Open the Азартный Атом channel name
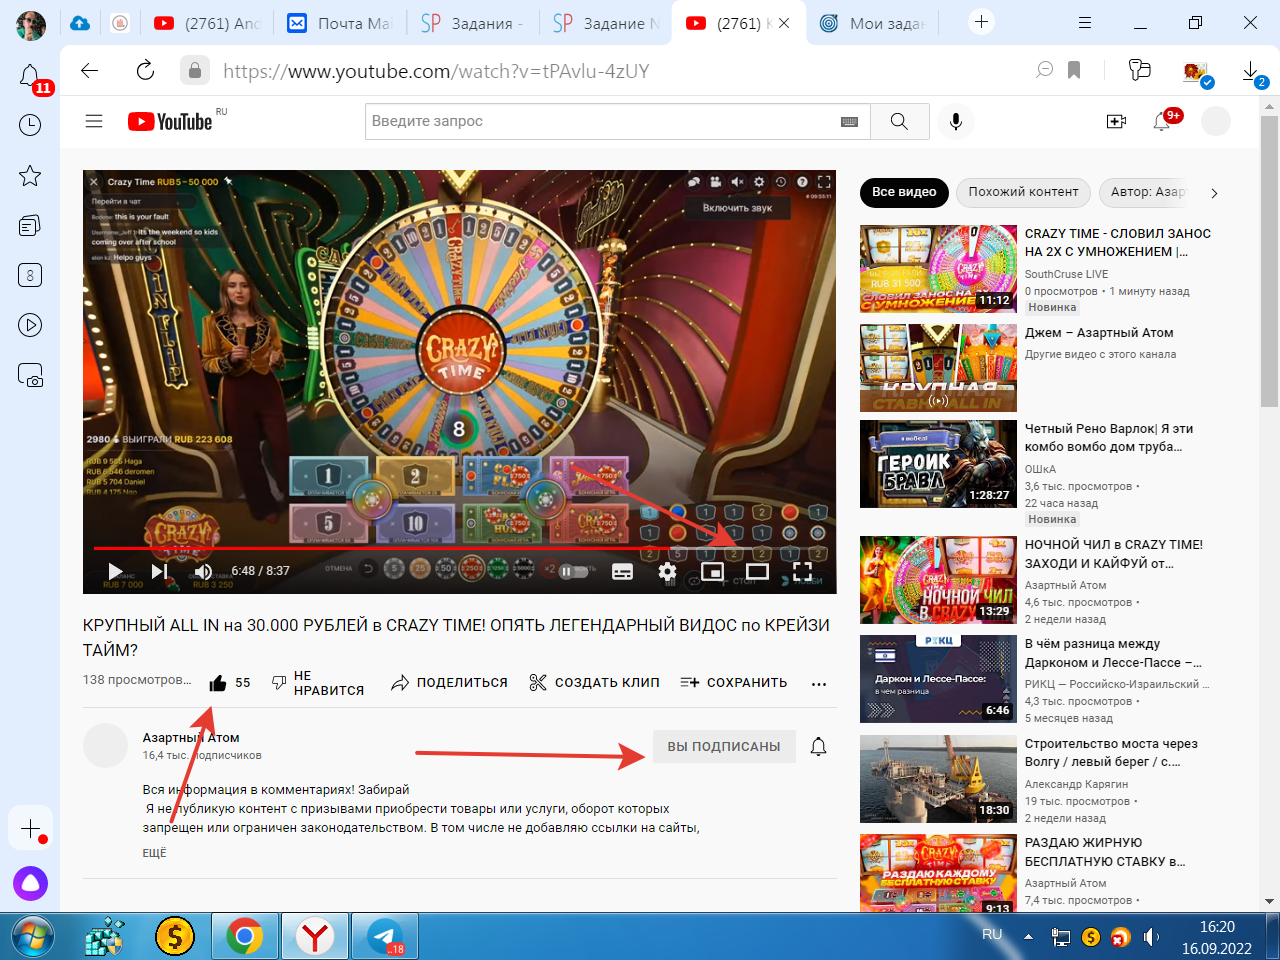The width and height of the screenshot is (1280, 960). click(x=191, y=738)
